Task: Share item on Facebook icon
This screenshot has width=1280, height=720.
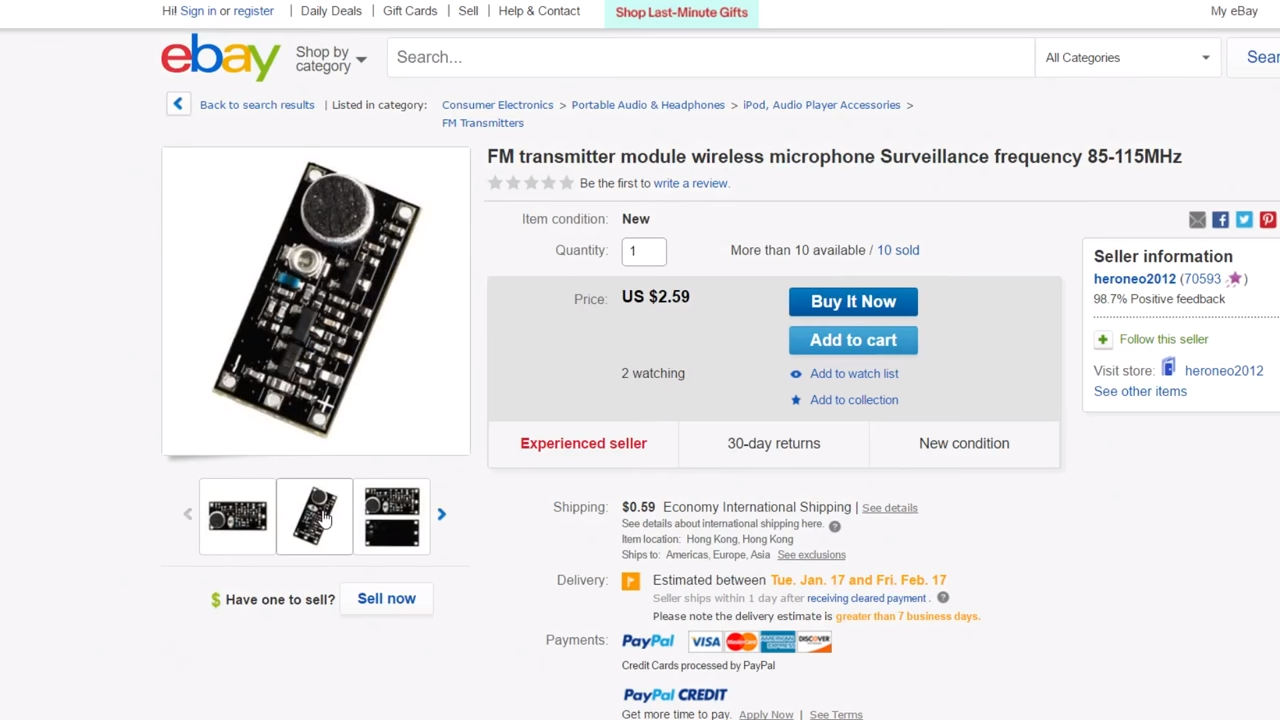Action: click(1220, 219)
